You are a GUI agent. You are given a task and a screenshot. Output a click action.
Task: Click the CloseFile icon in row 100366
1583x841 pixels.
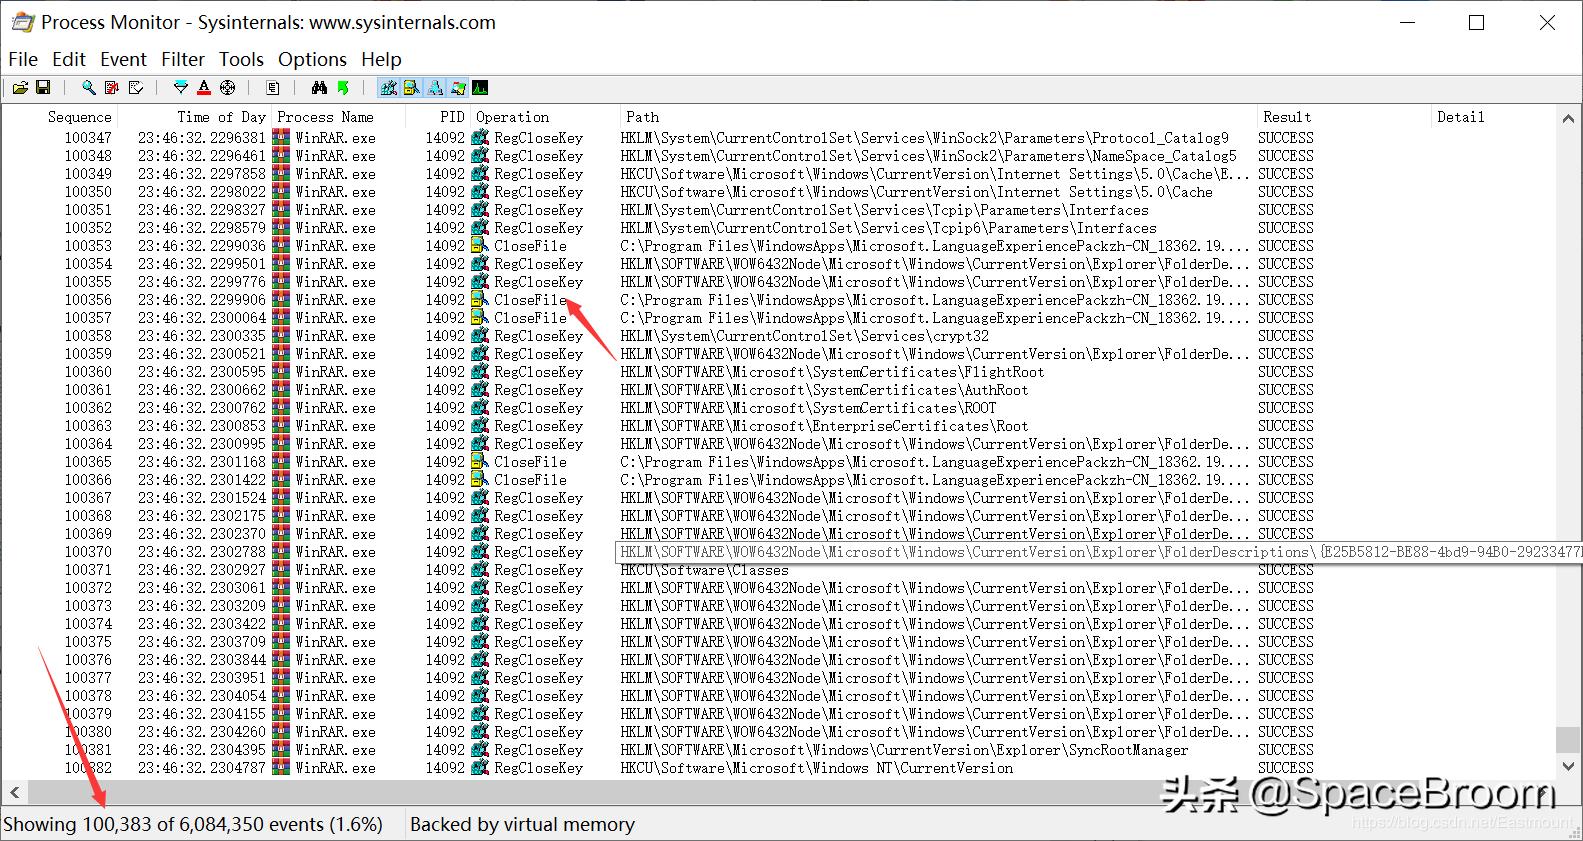480,480
